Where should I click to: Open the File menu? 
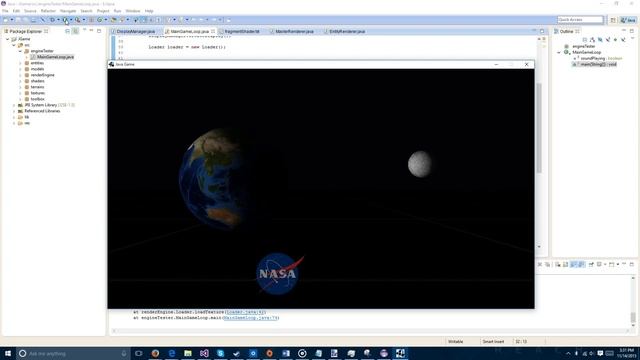(5, 11)
